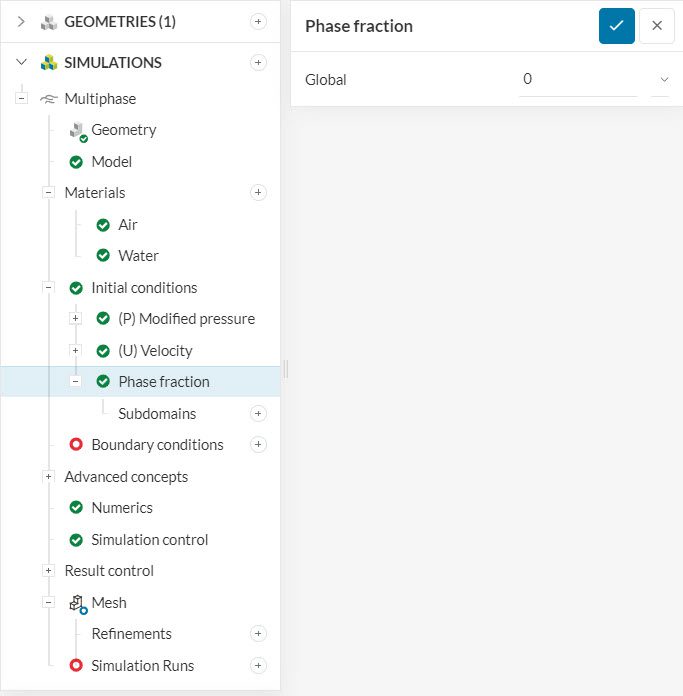Open the Numerics settings

point(121,508)
